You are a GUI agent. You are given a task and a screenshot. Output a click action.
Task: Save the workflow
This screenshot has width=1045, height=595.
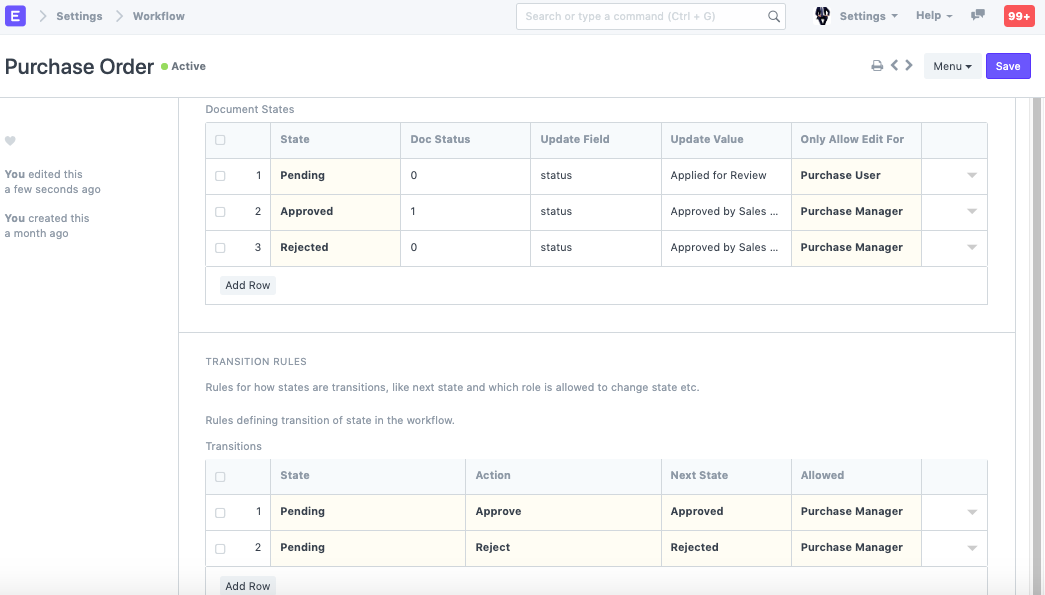coord(1008,66)
